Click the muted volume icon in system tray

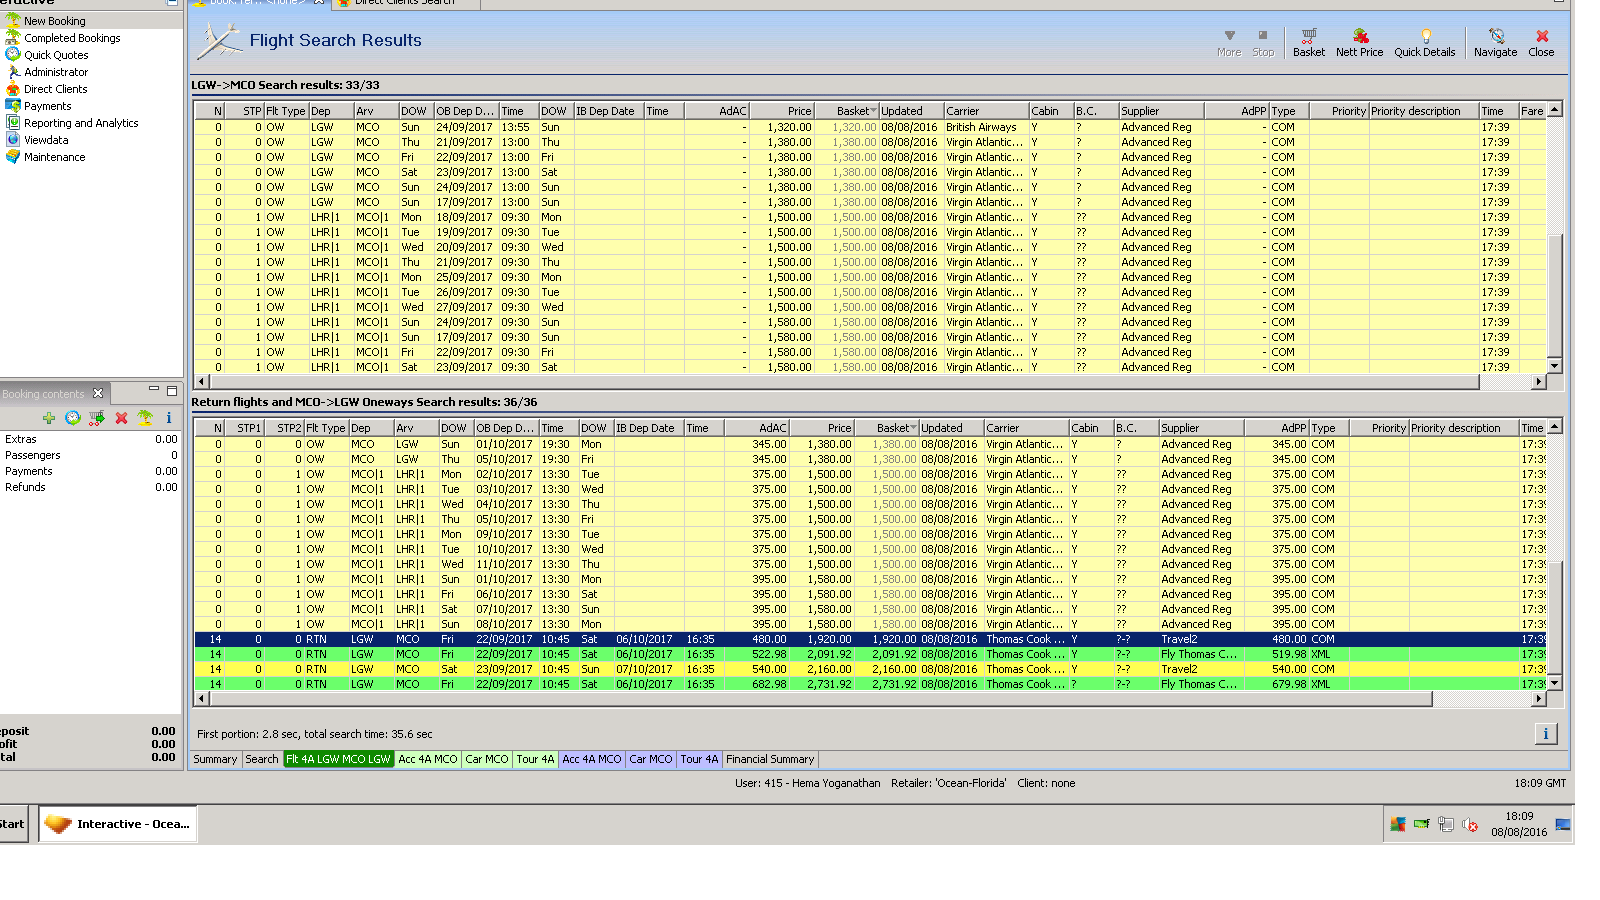click(1470, 825)
